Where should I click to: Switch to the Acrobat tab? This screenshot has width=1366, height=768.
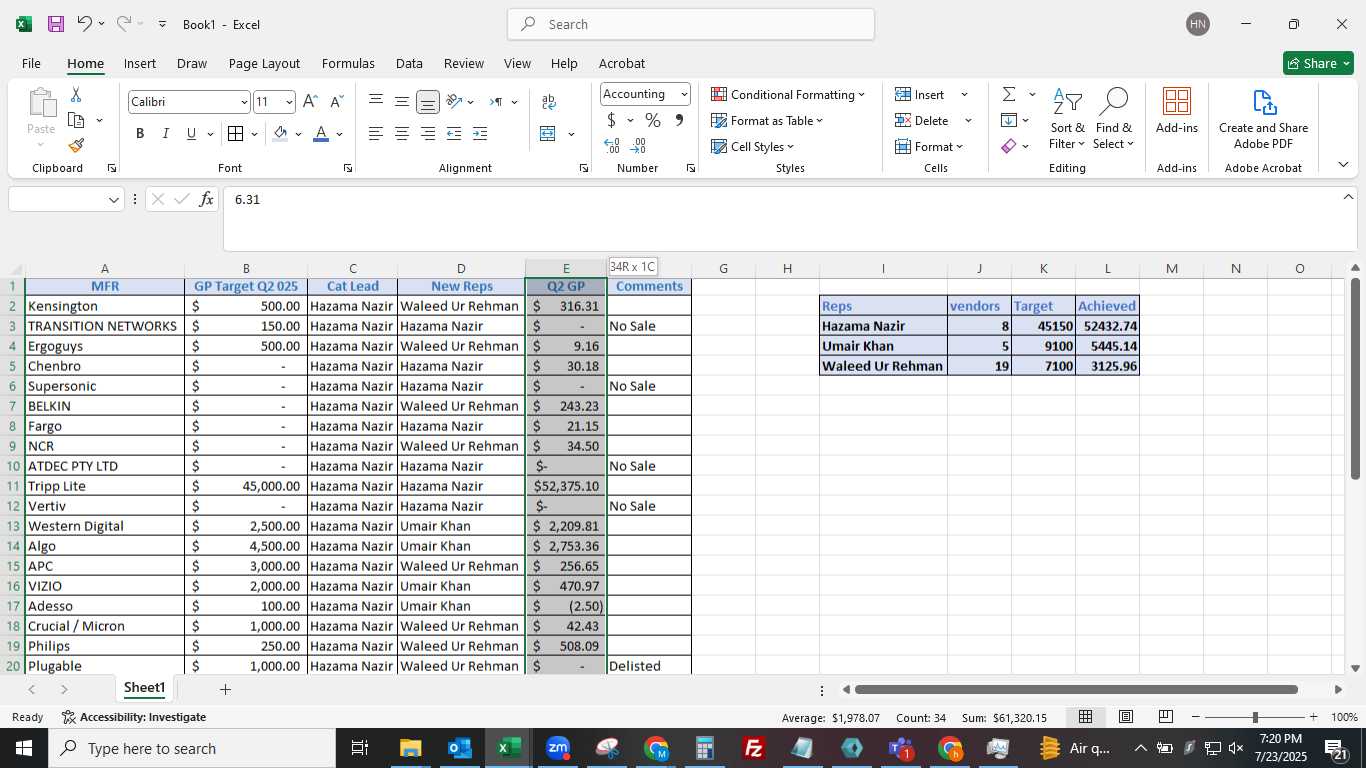click(622, 63)
